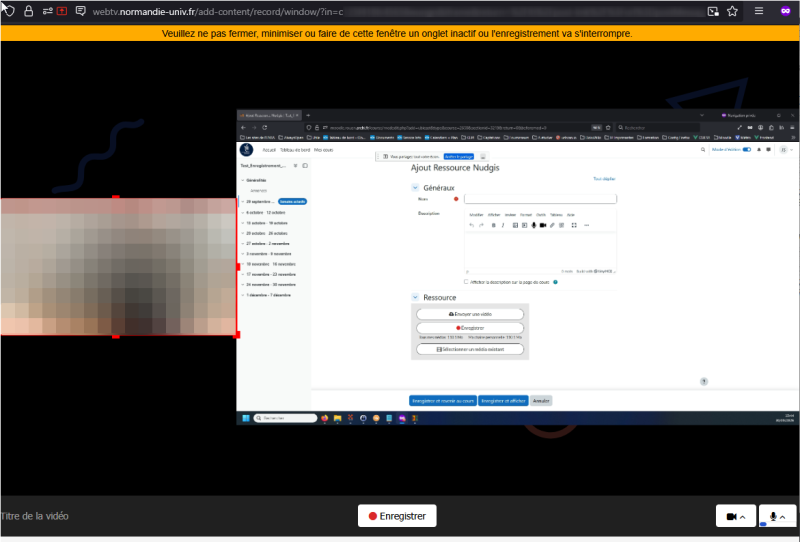Click the picture-in-picture icon in address bar
This screenshot has height=542, width=800.
tap(713, 11)
